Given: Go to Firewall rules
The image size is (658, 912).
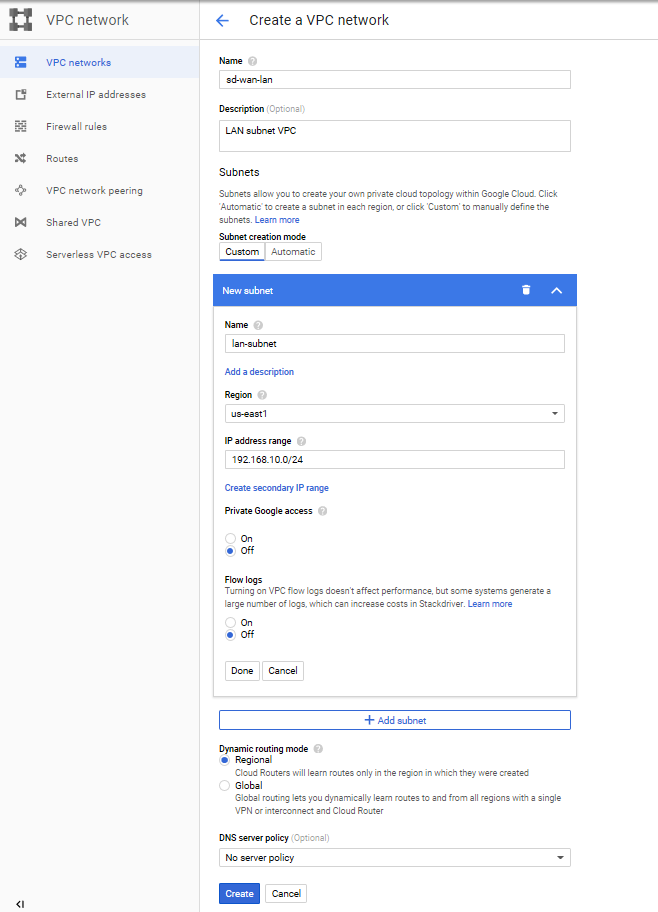Looking at the screenshot, I should 99,126.
